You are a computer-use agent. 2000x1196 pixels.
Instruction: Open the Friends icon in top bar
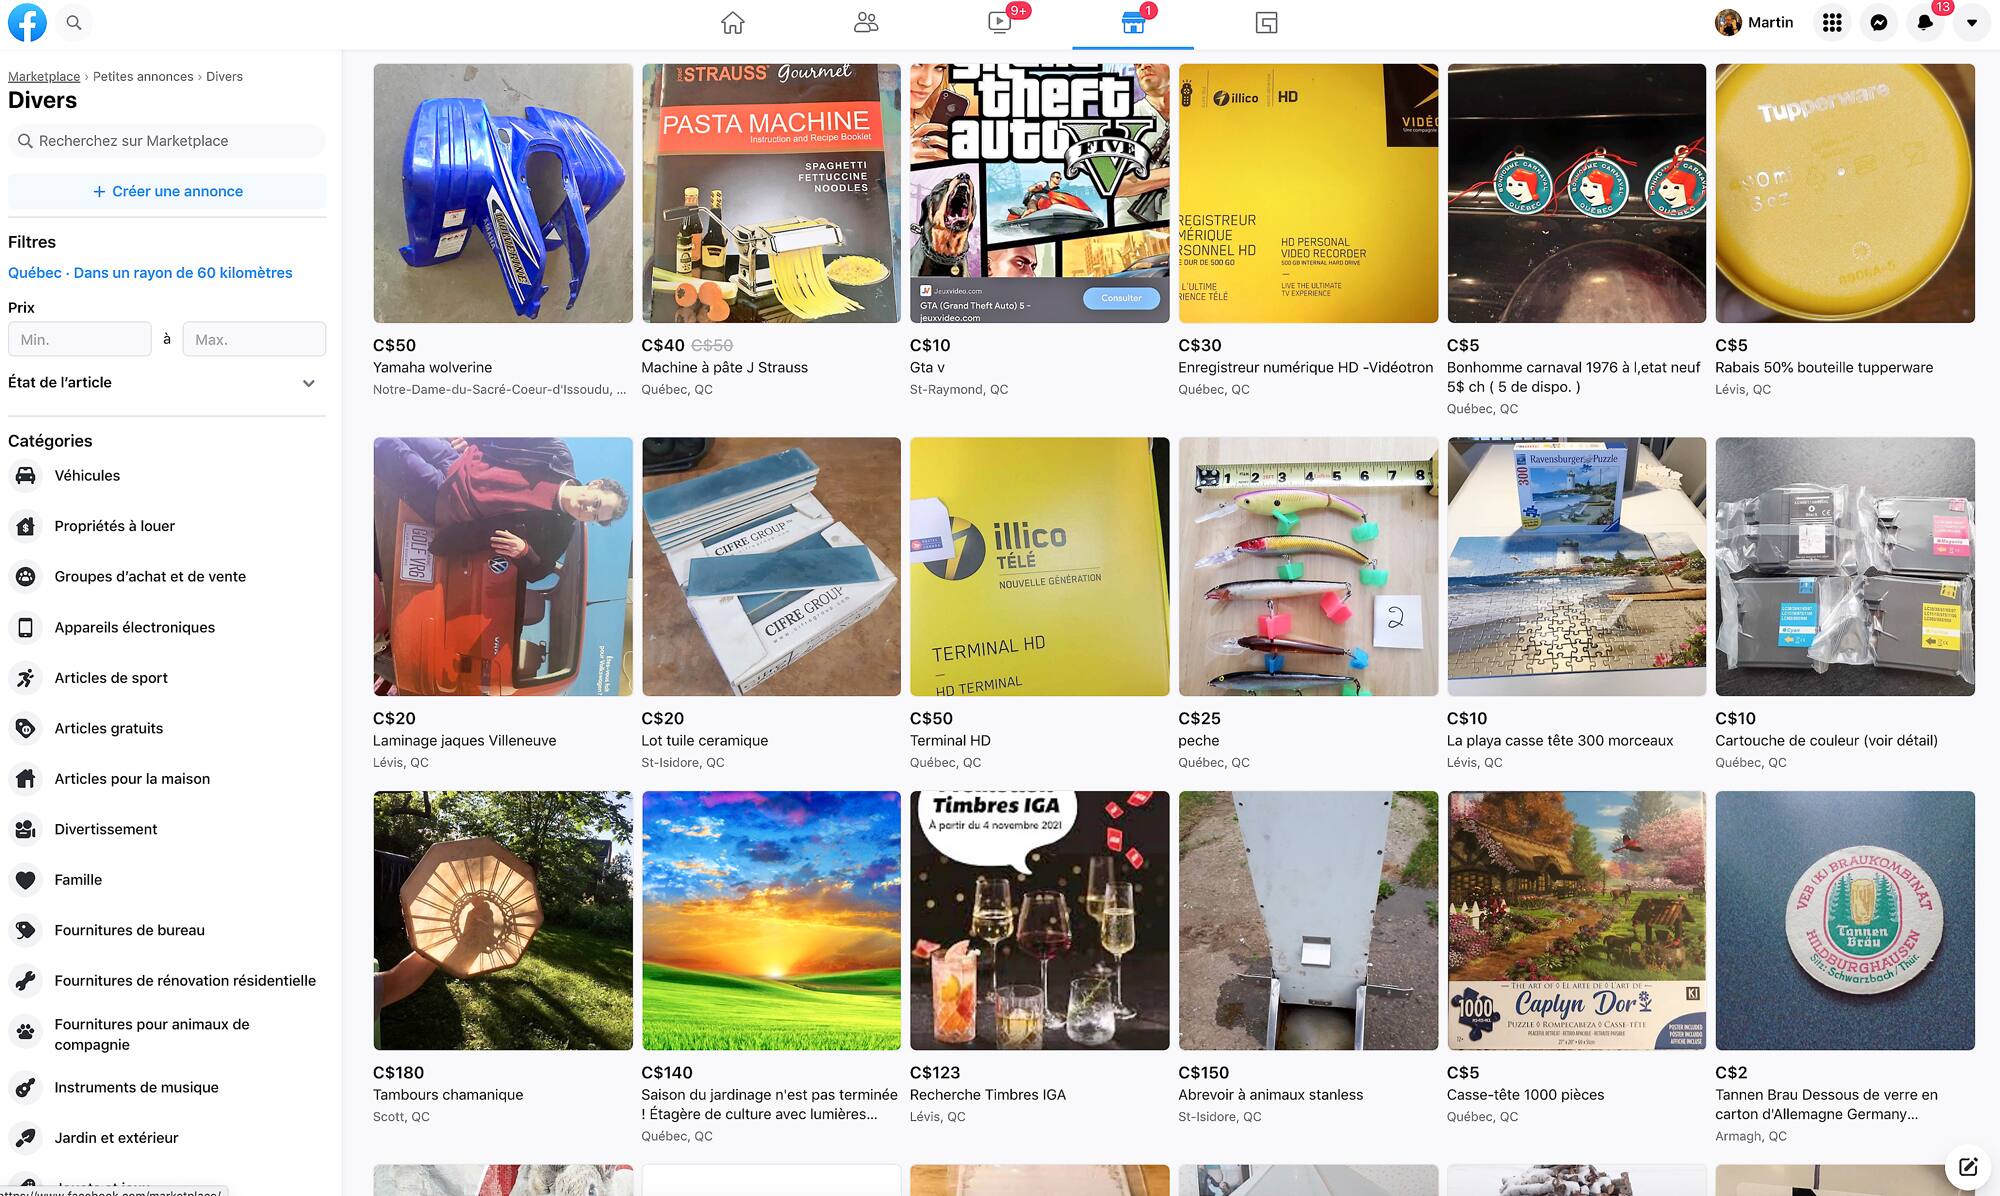click(866, 23)
